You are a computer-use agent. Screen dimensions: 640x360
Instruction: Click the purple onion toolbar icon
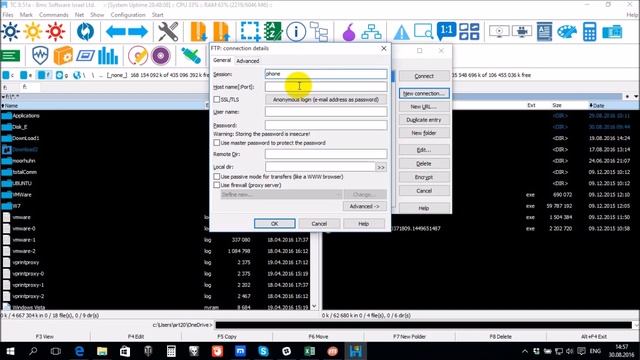coord(349,32)
